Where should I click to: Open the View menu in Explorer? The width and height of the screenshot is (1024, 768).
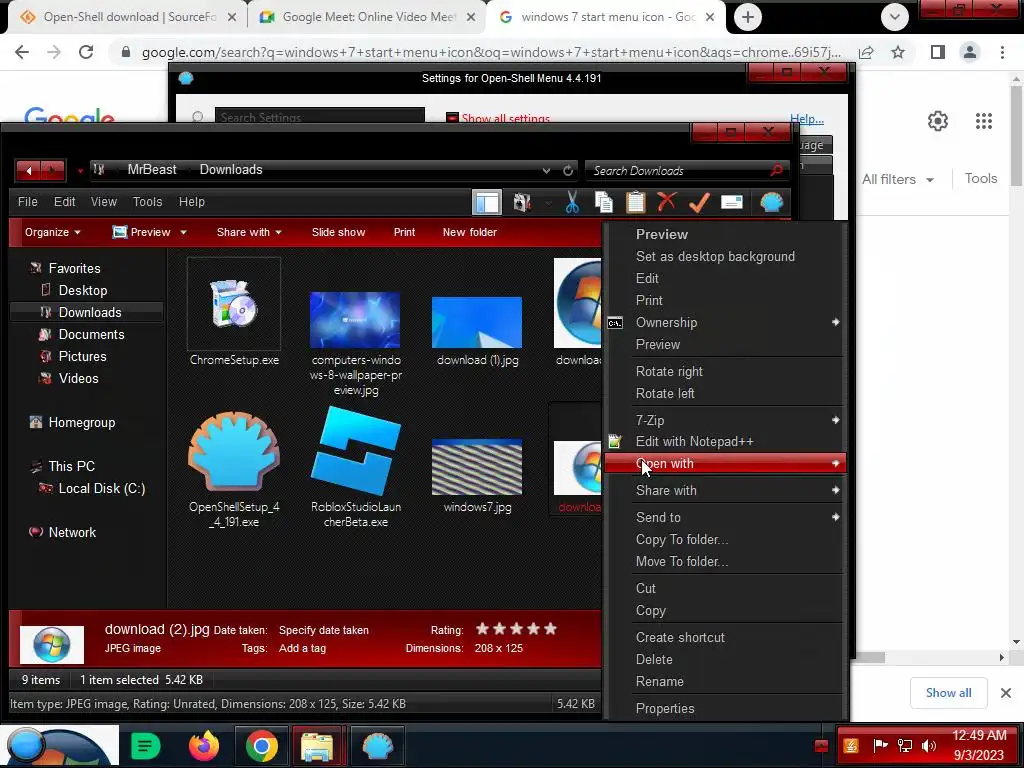pyautogui.click(x=104, y=202)
